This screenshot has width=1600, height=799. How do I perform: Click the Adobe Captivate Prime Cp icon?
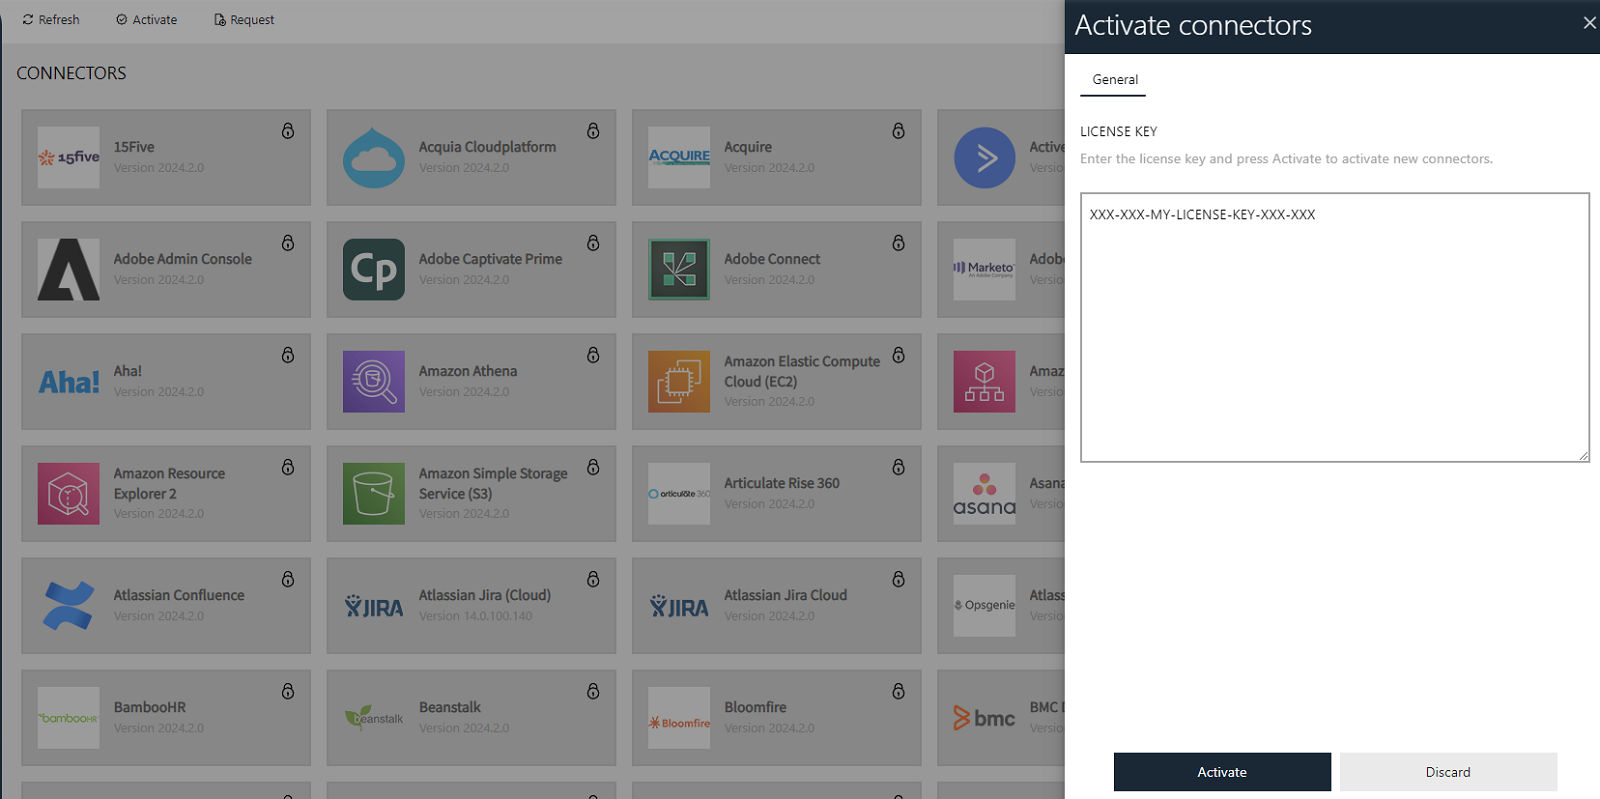click(373, 269)
